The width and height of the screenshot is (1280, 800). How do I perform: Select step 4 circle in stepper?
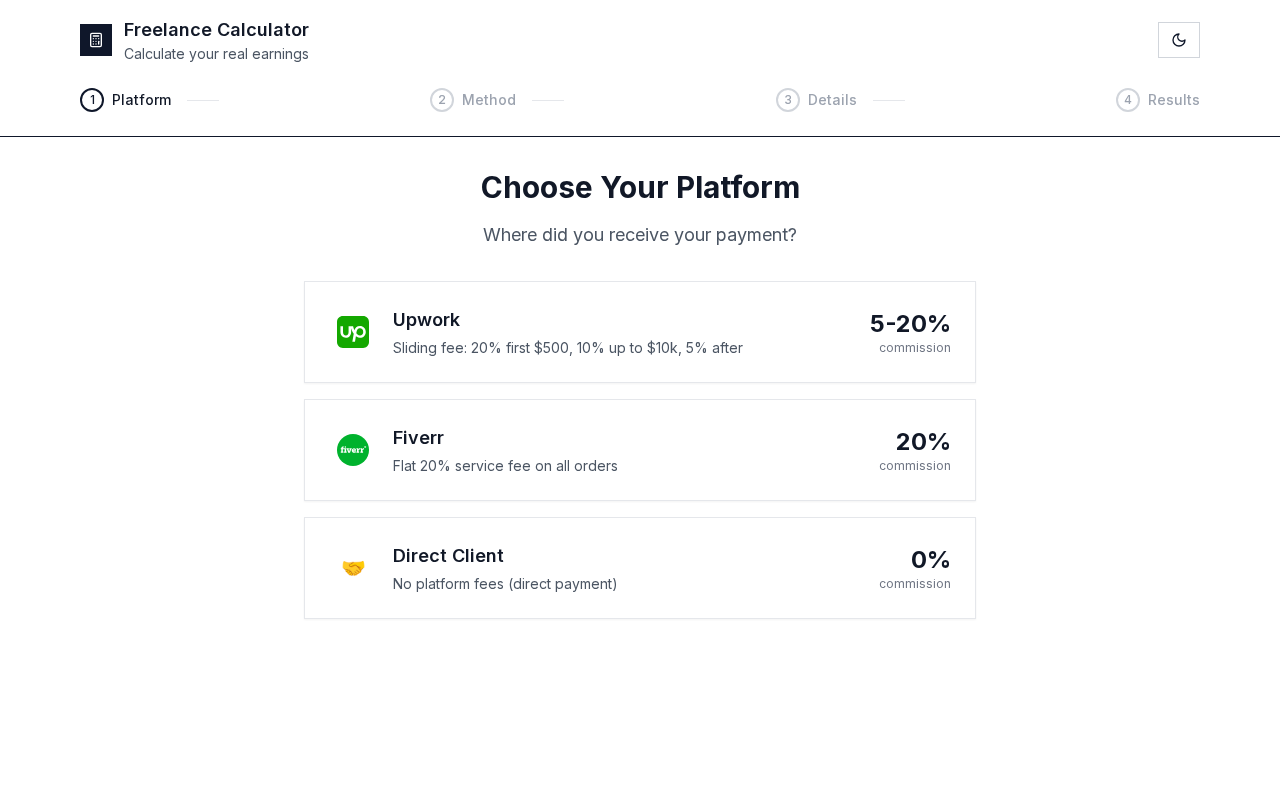[1128, 100]
